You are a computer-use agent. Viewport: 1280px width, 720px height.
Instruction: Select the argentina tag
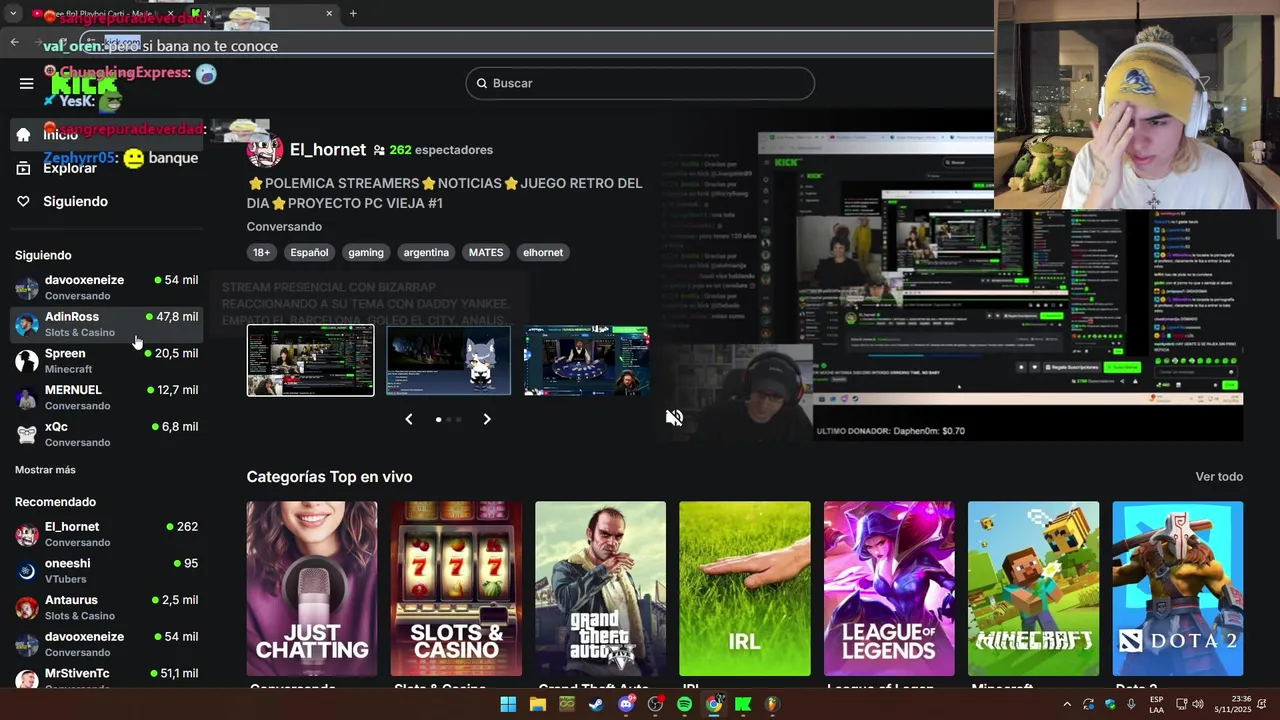click(426, 252)
